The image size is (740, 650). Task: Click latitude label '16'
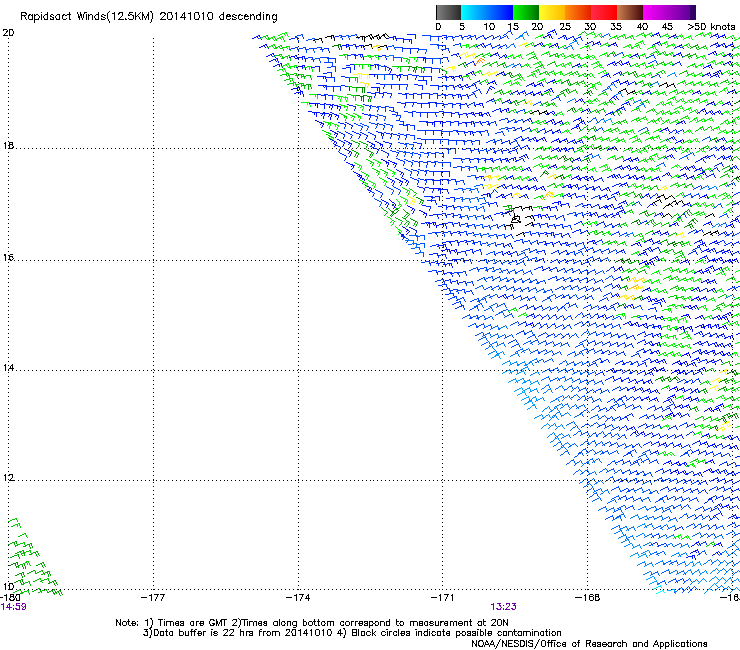tap(8, 257)
